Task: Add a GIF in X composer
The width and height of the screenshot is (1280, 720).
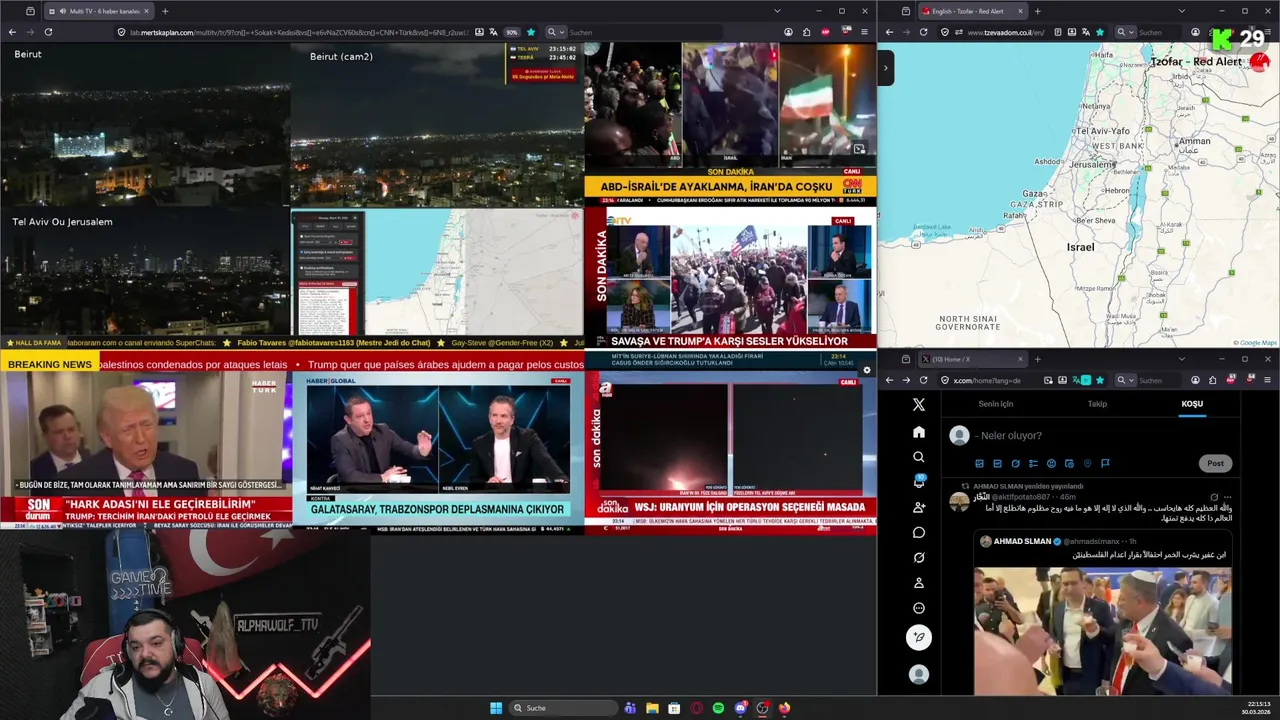Action: pyautogui.click(x=997, y=463)
